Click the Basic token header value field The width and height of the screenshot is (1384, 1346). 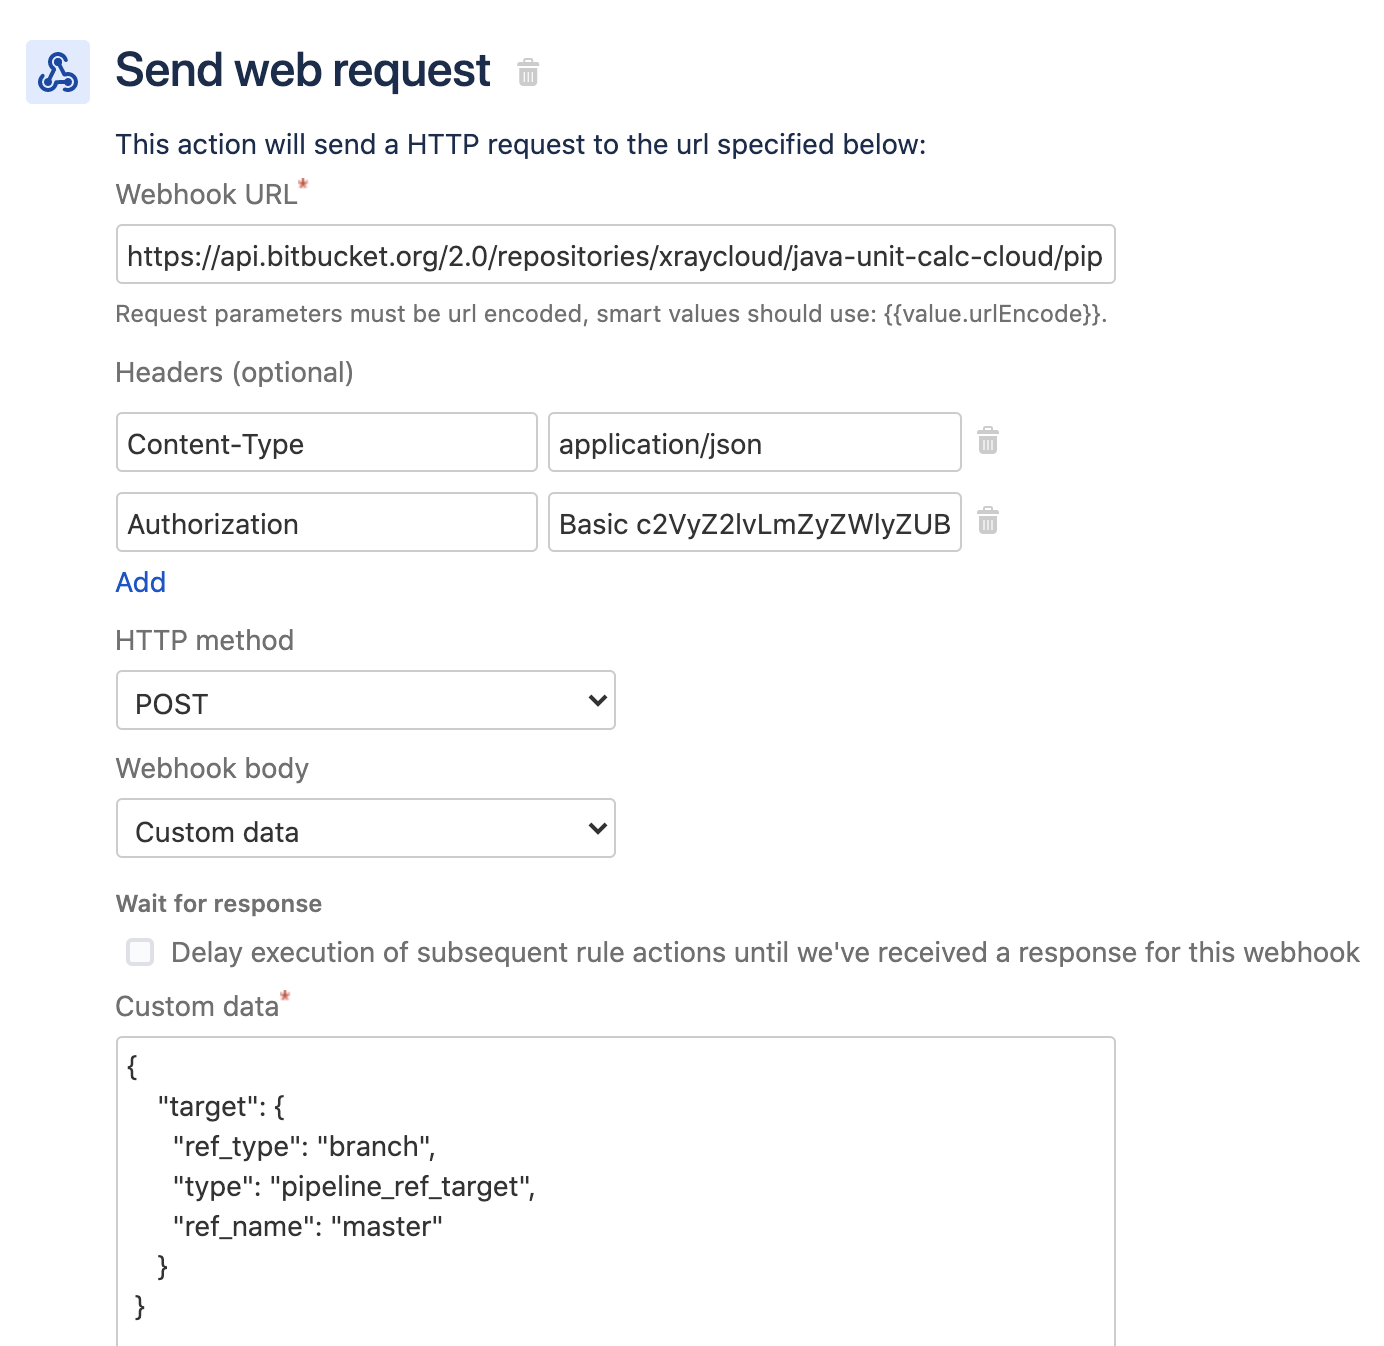(755, 522)
